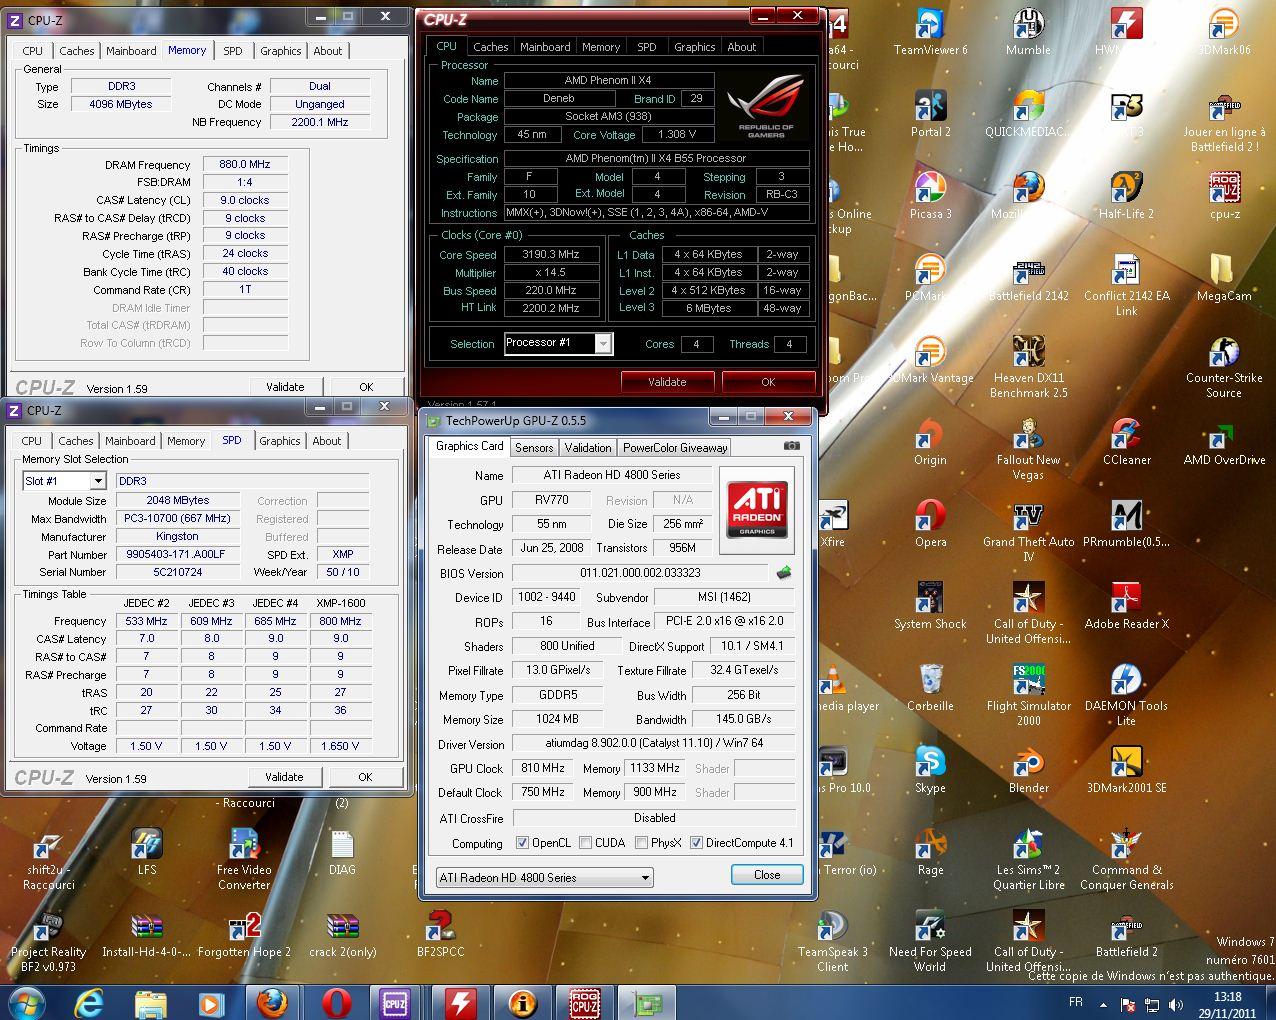Open TeamViewer 6 desktop shortcut
The height and width of the screenshot is (1020, 1276).
[x=930, y=33]
